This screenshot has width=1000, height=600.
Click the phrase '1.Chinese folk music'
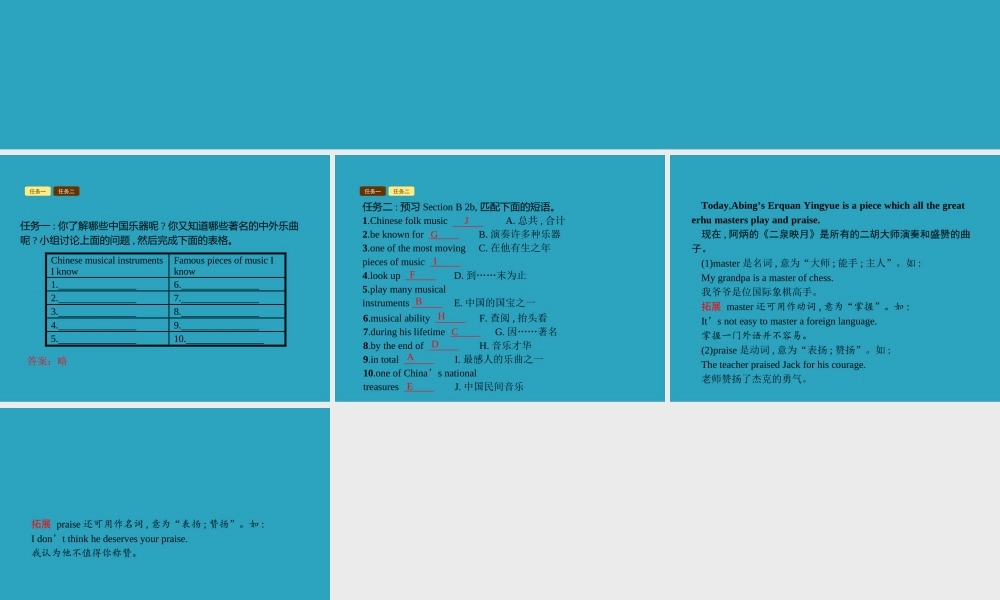[405, 221]
